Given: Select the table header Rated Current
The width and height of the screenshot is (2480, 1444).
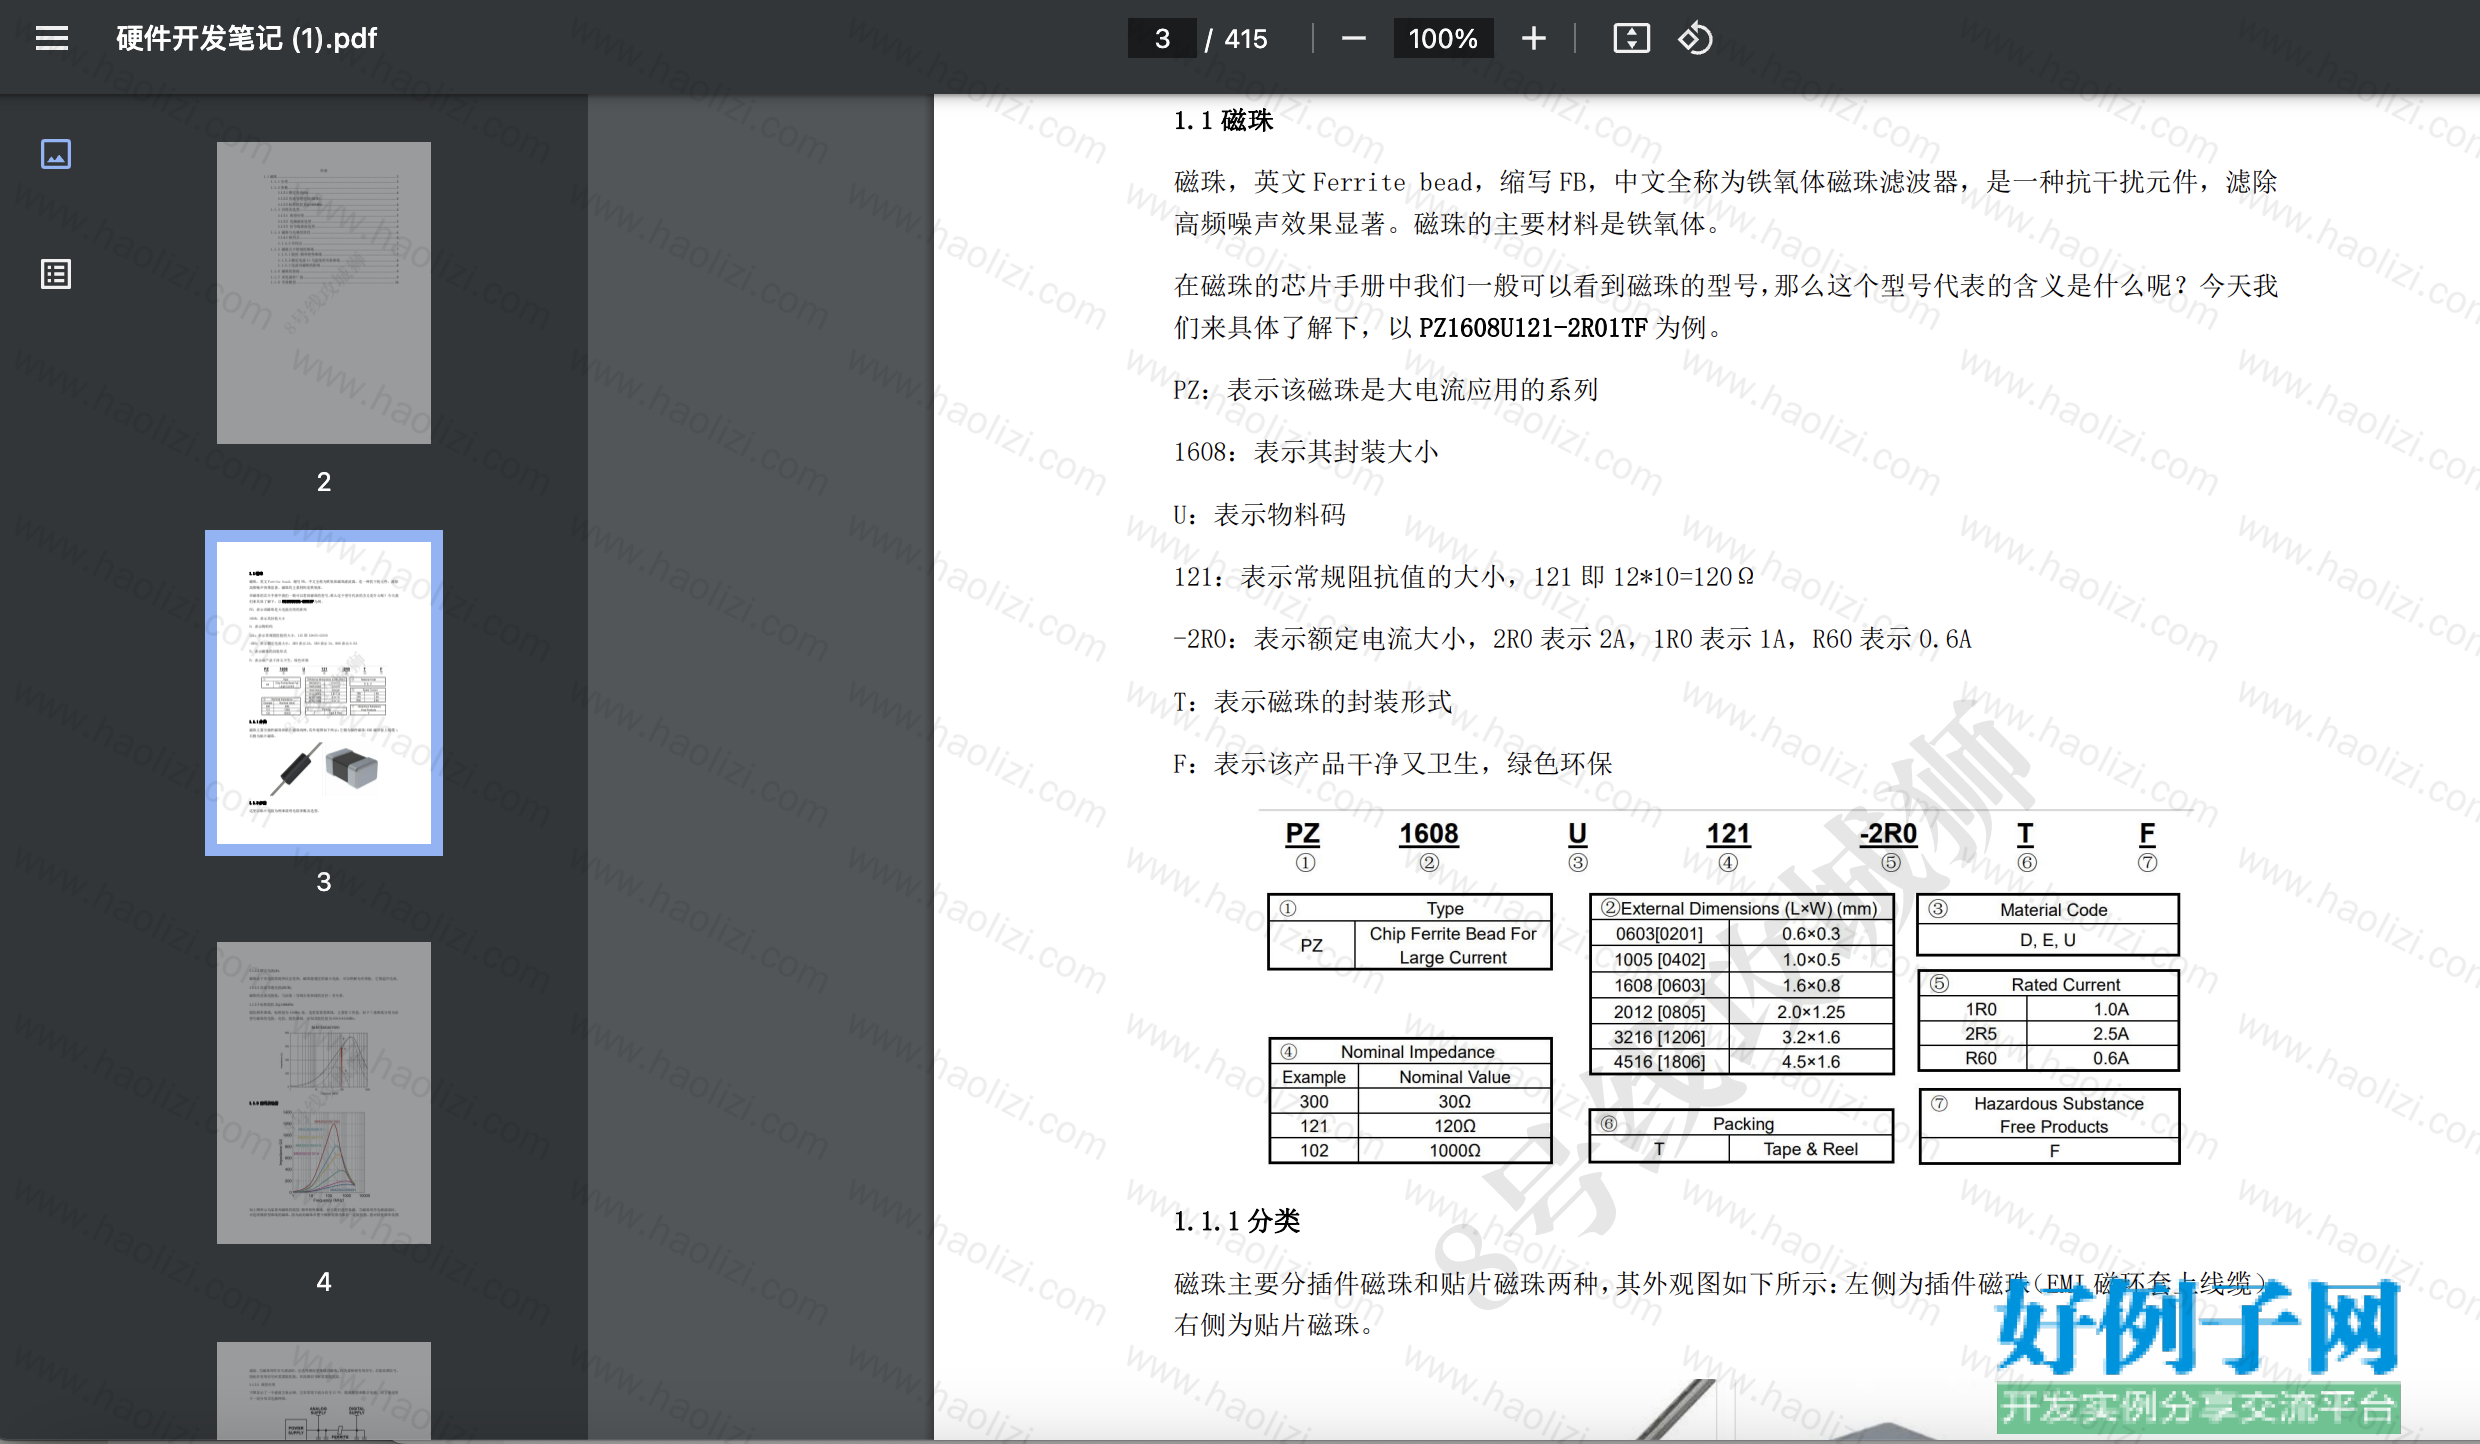Looking at the screenshot, I should point(2065,985).
